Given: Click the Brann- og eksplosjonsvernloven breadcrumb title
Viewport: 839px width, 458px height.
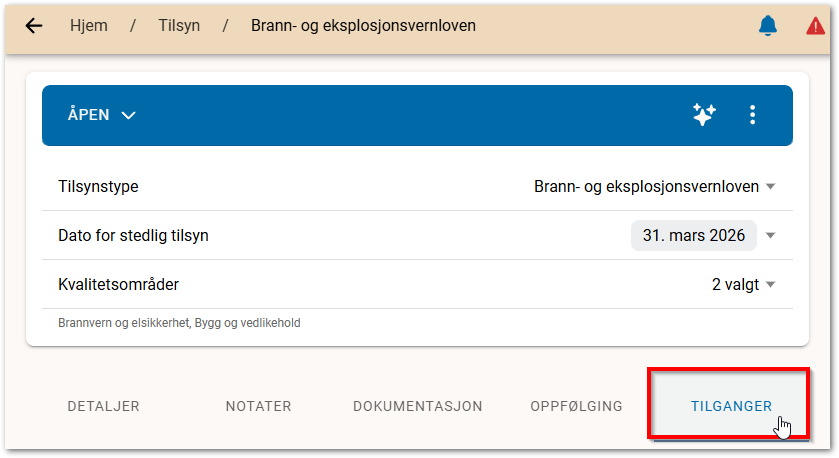Looking at the screenshot, I should click(x=363, y=25).
